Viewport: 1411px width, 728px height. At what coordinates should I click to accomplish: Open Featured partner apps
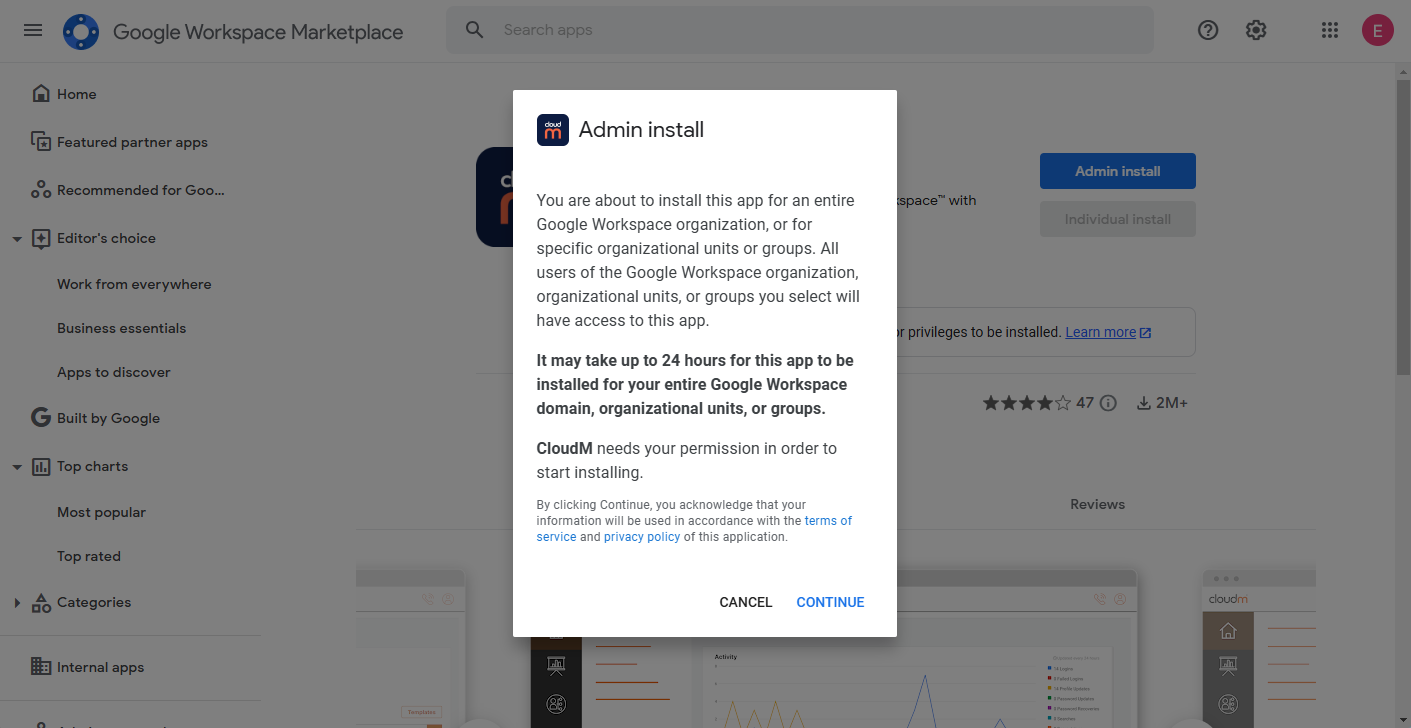coord(130,142)
